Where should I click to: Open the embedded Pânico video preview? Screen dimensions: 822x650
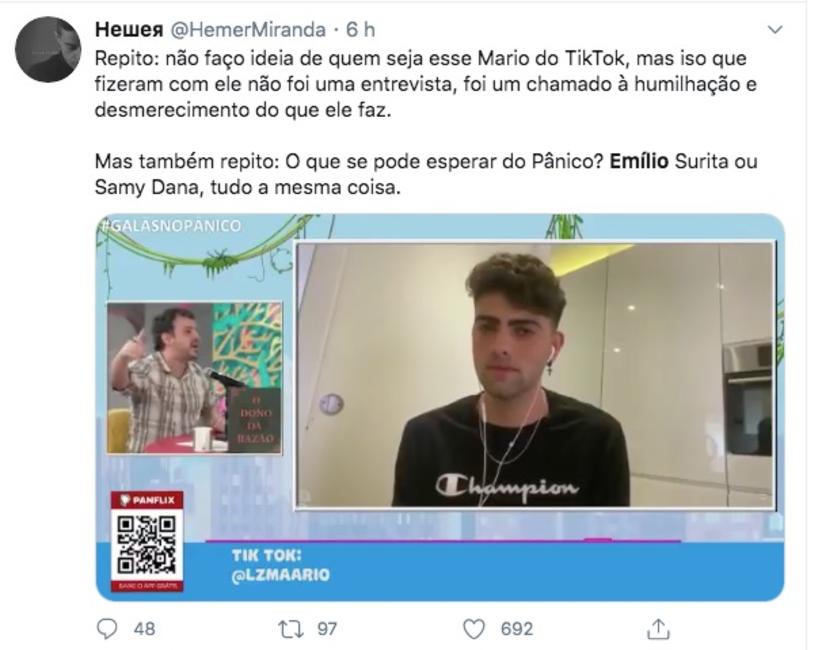click(x=440, y=407)
